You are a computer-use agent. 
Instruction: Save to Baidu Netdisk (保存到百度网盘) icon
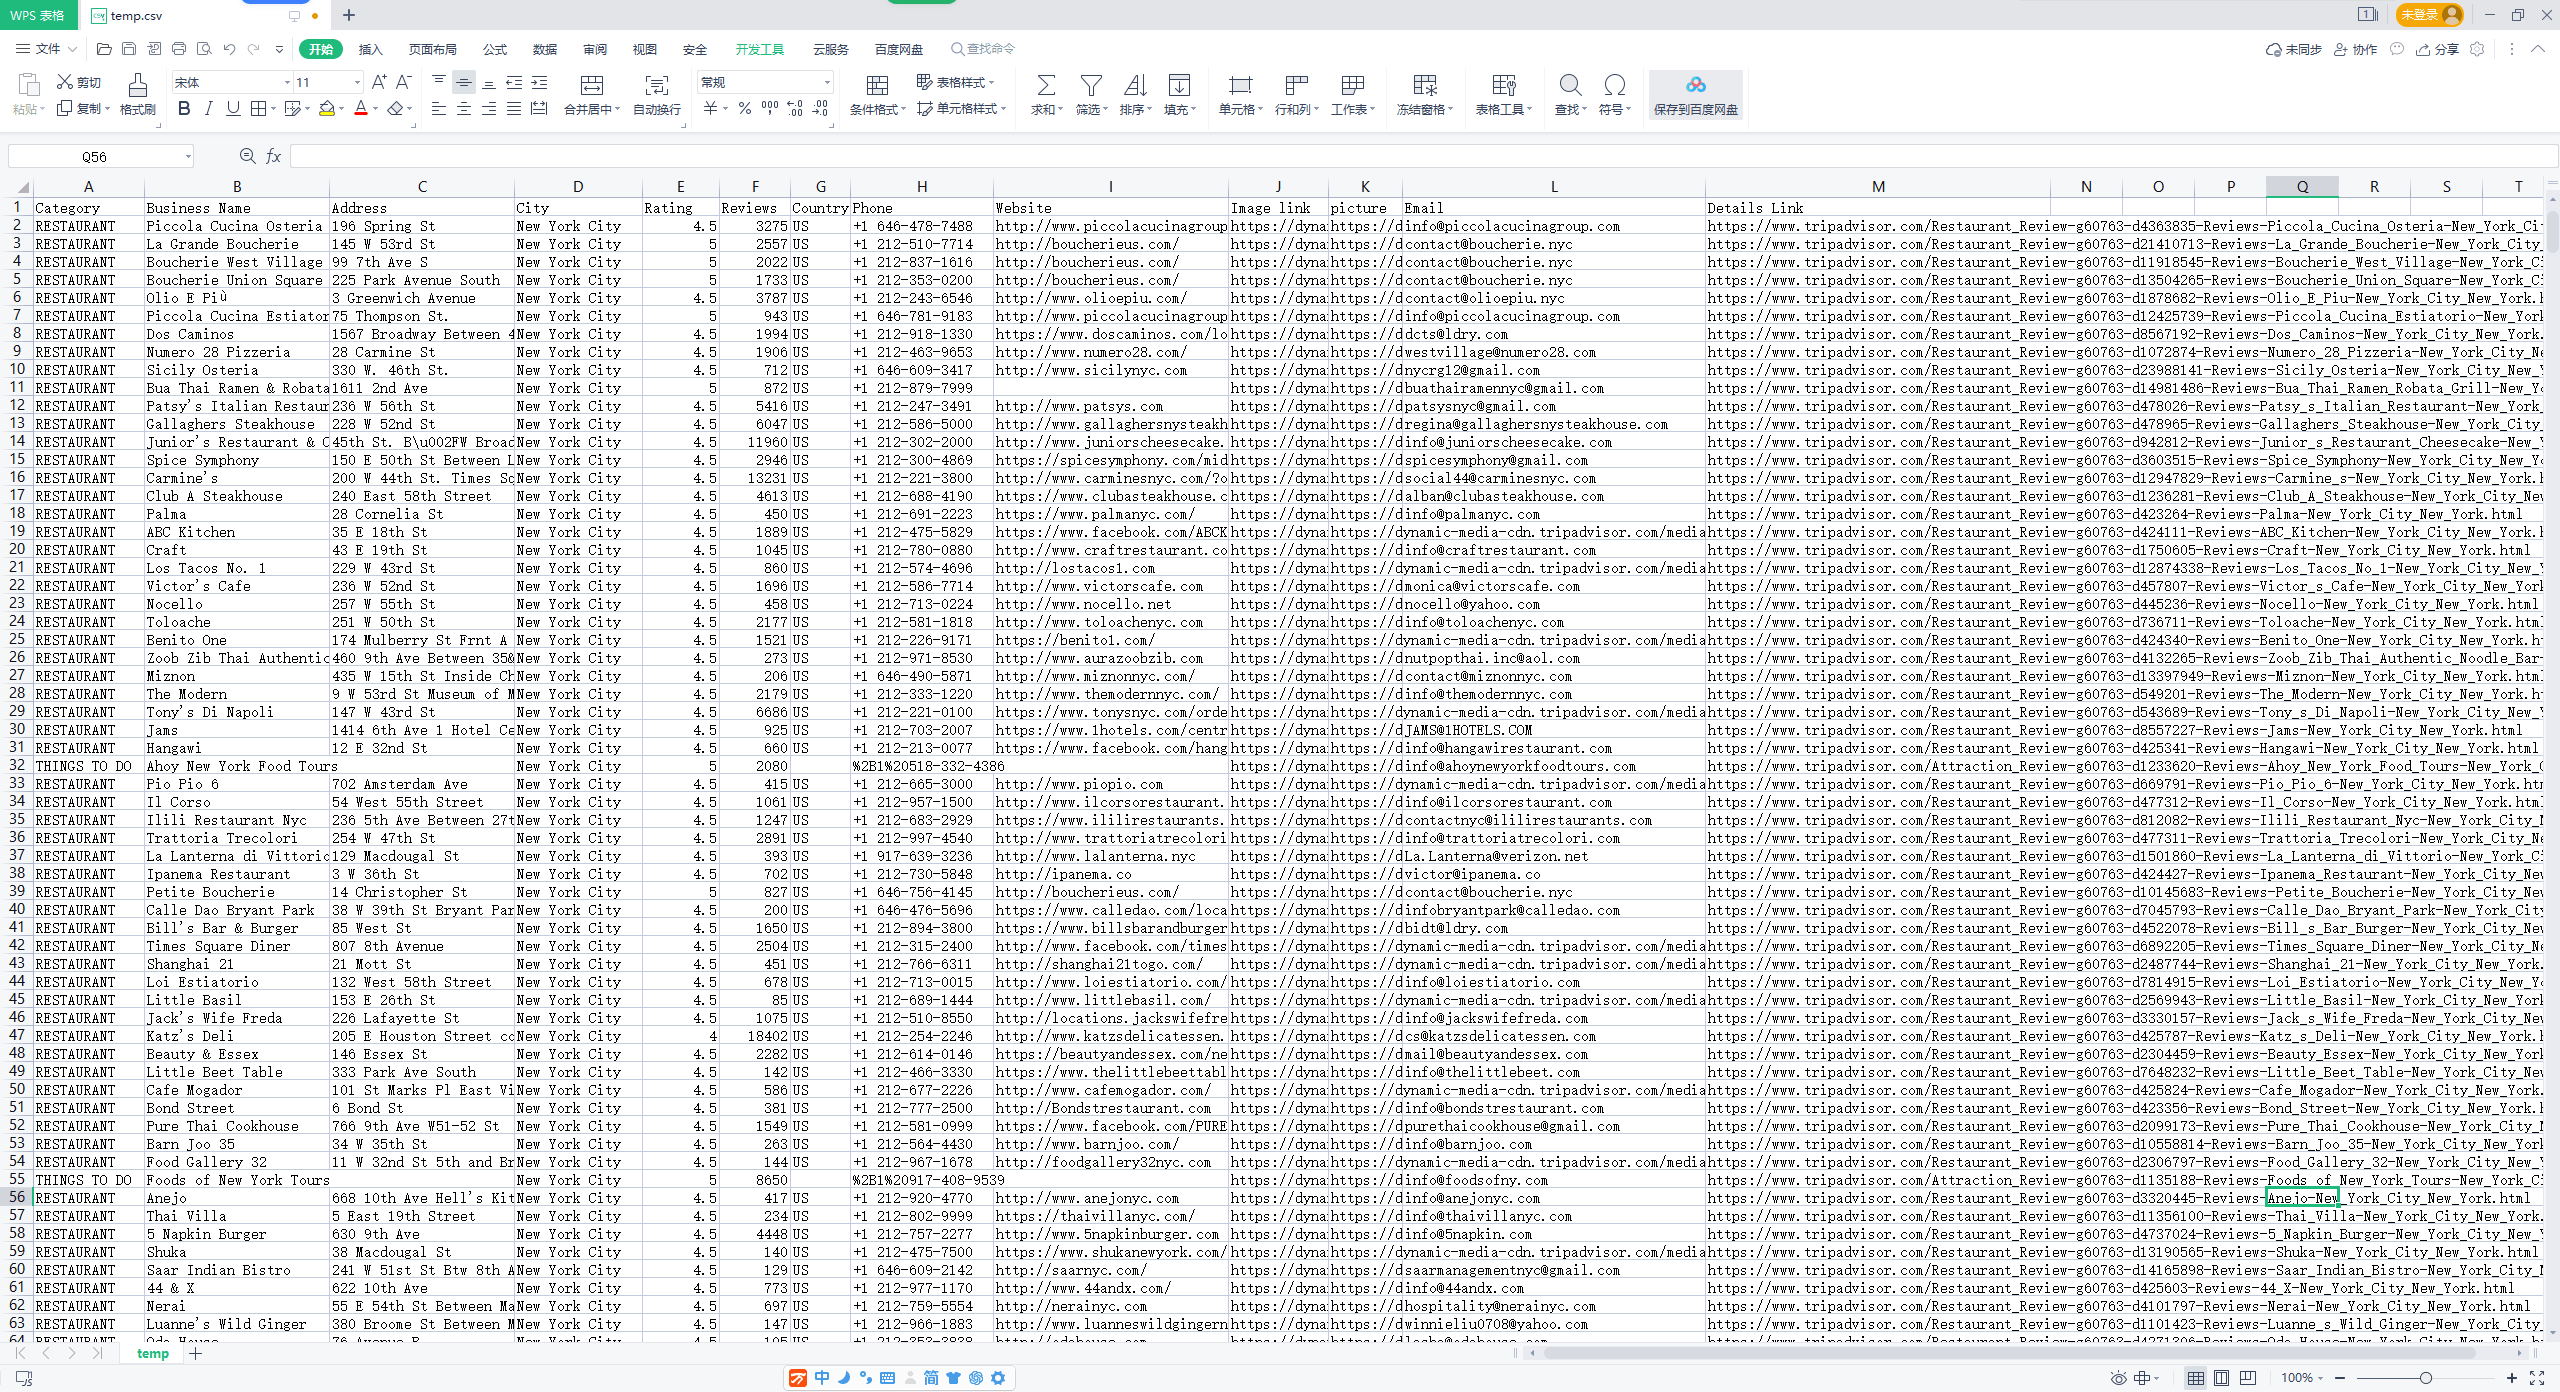1695,86
